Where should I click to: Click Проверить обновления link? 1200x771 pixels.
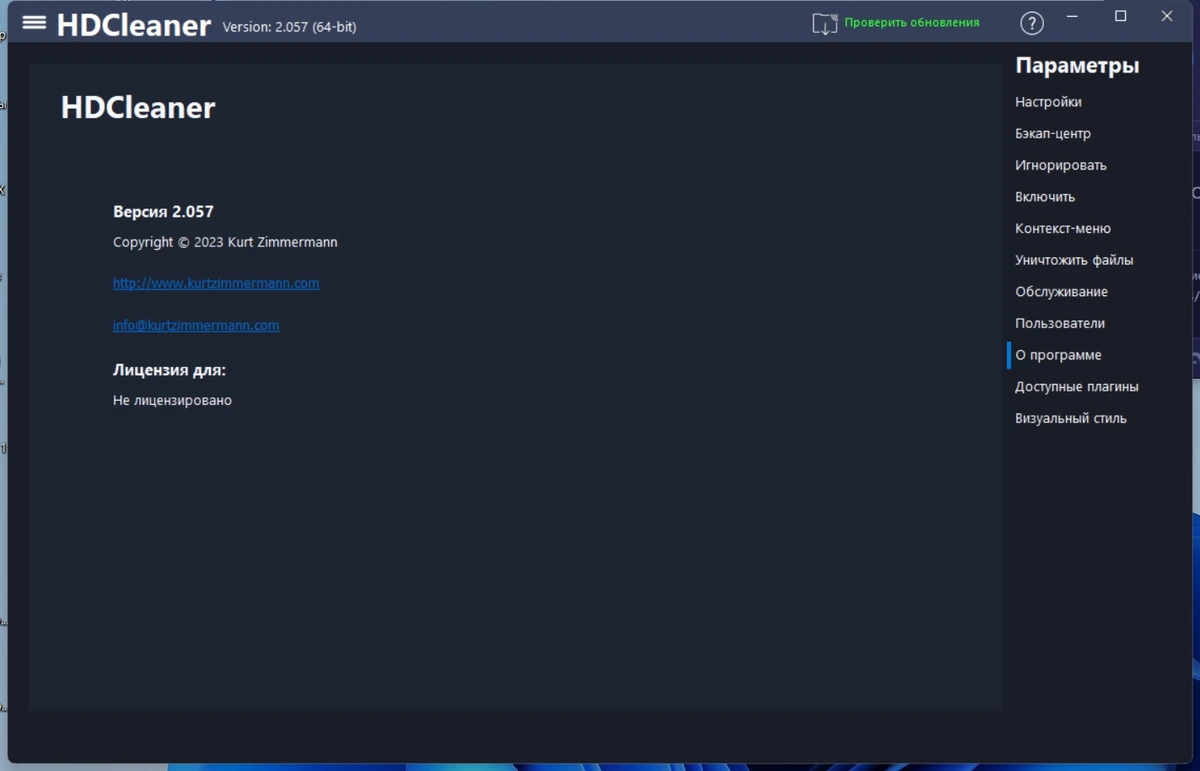[912, 22]
